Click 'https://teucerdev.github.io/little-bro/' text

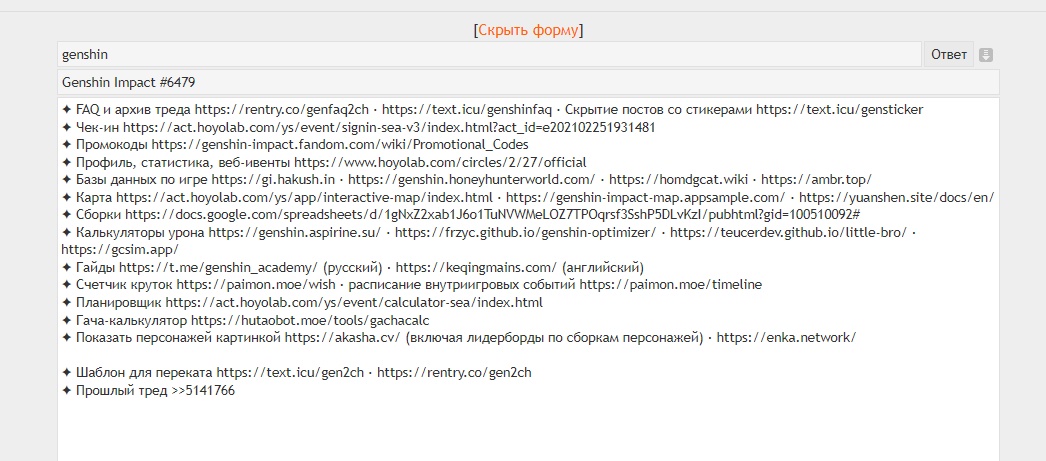click(x=789, y=232)
